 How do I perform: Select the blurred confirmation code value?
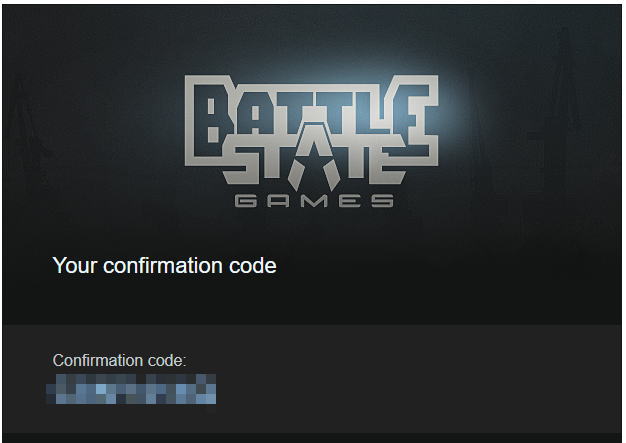coord(131,389)
